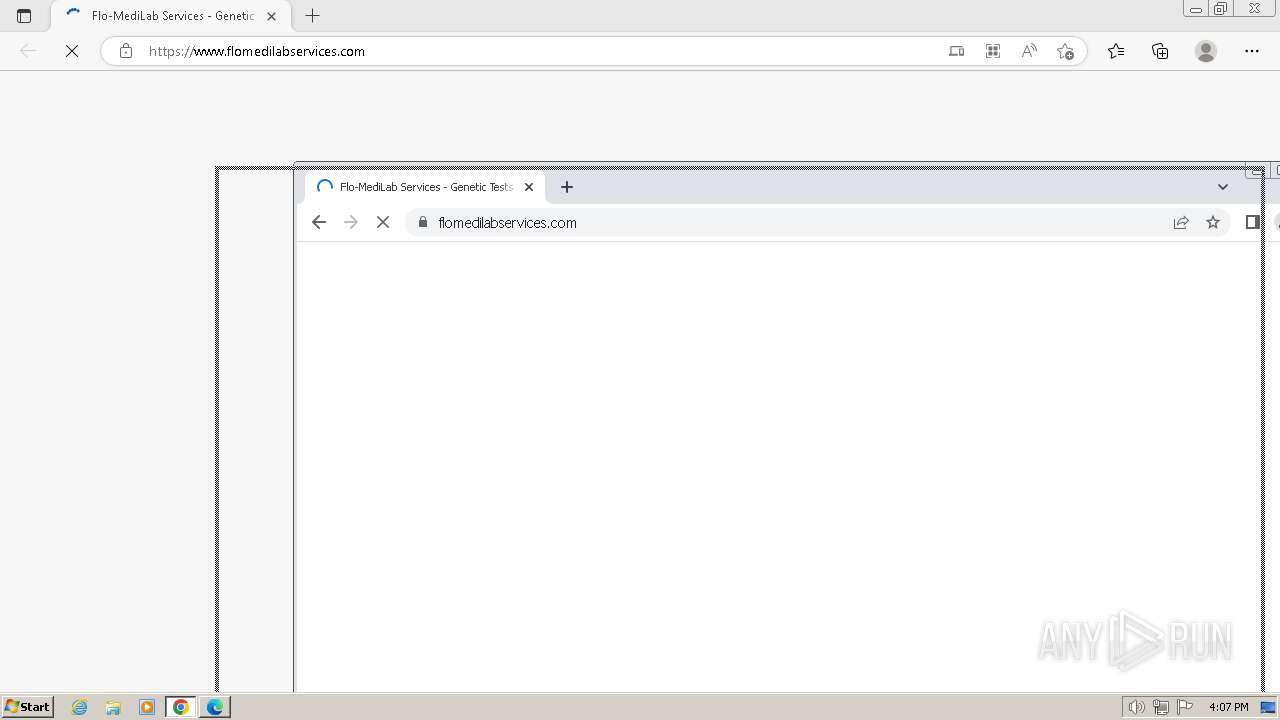Go back in Chrome window

pos(319,223)
